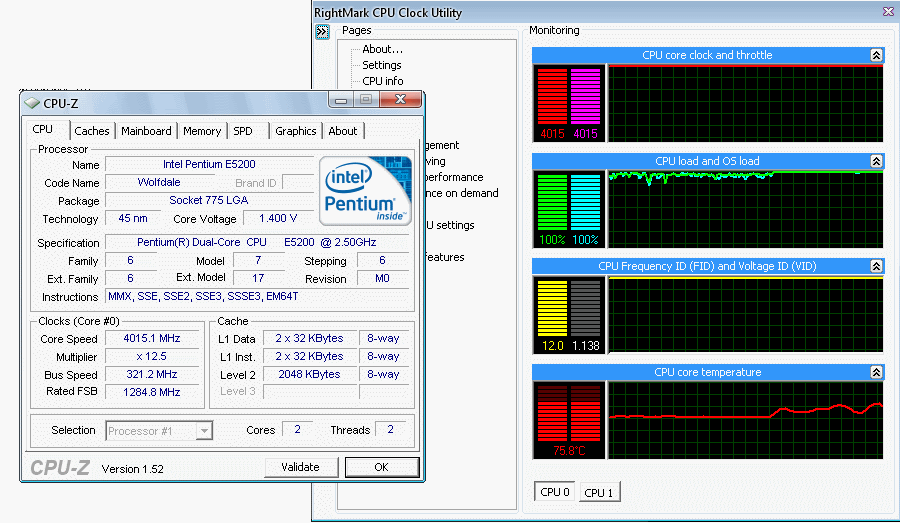The height and width of the screenshot is (523, 900).
Task: Collapse the RightMark pages panel with the arrow icon
Action: (x=322, y=32)
